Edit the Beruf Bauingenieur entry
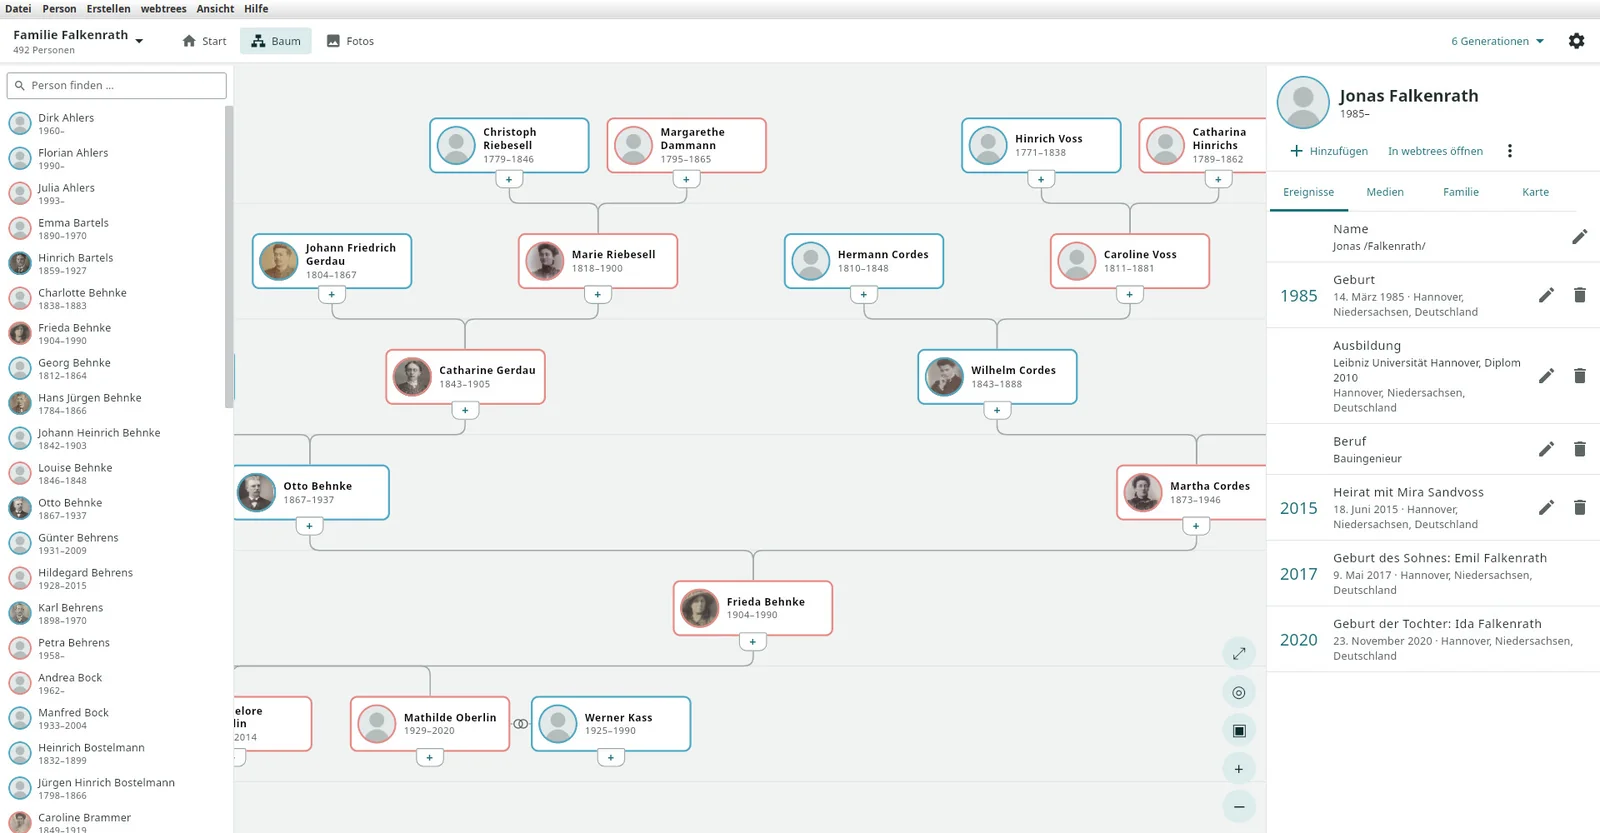Screen dimensions: 1600x833 click(x=1546, y=449)
